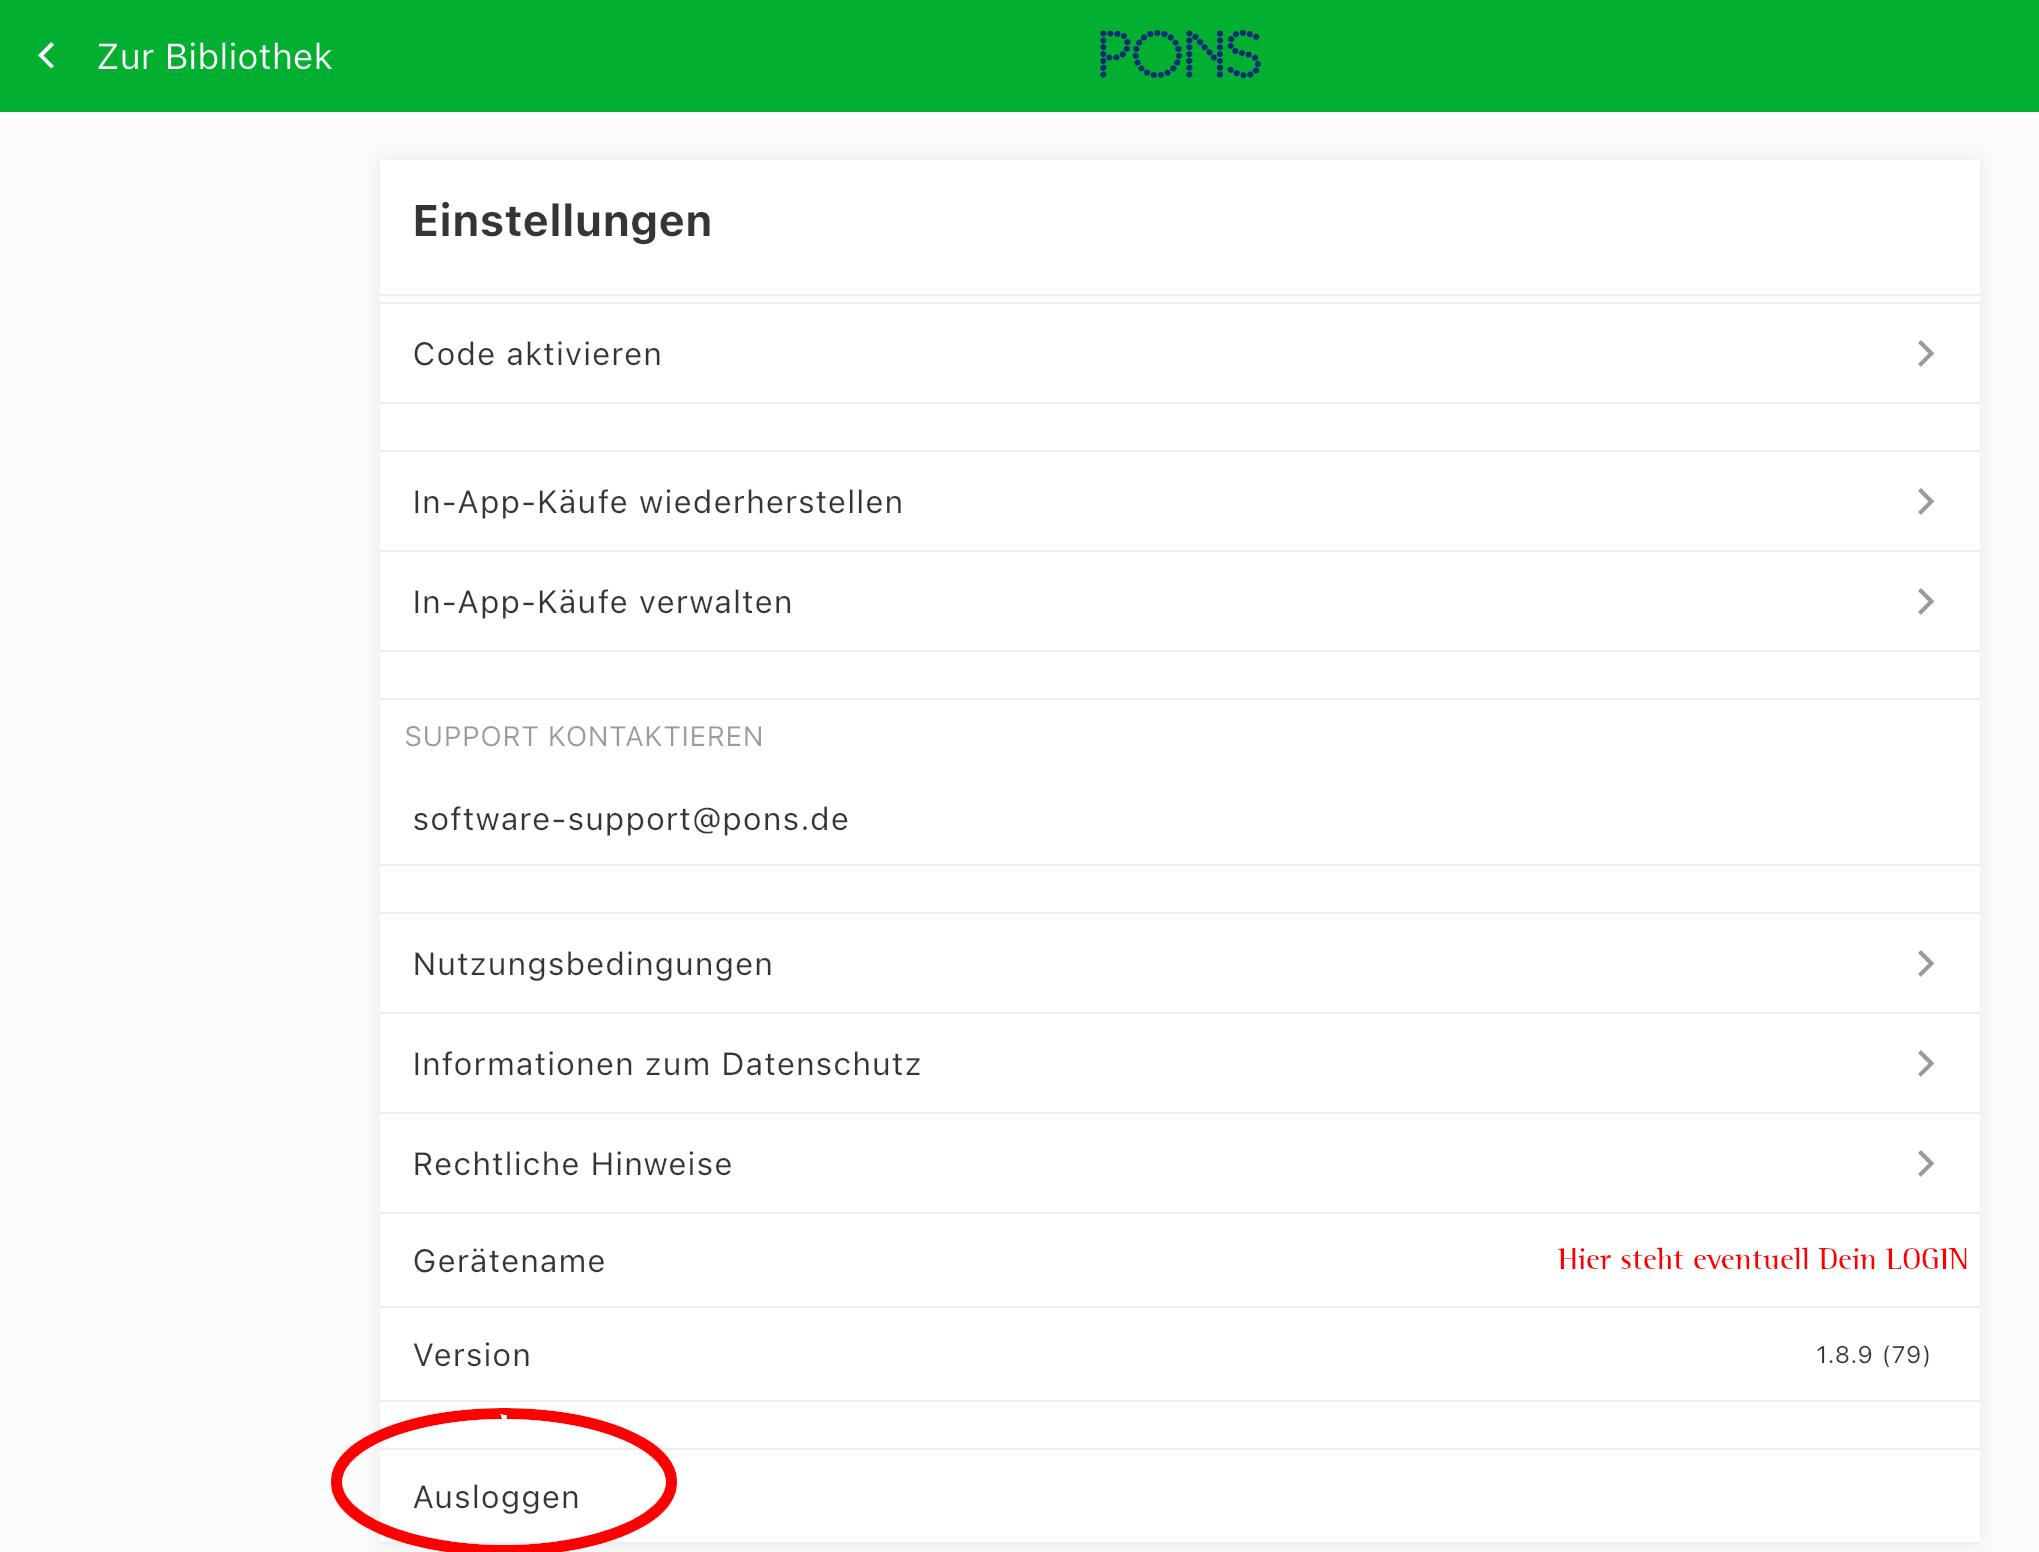Click chevron next to Code aktivieren

[1925, 354]
